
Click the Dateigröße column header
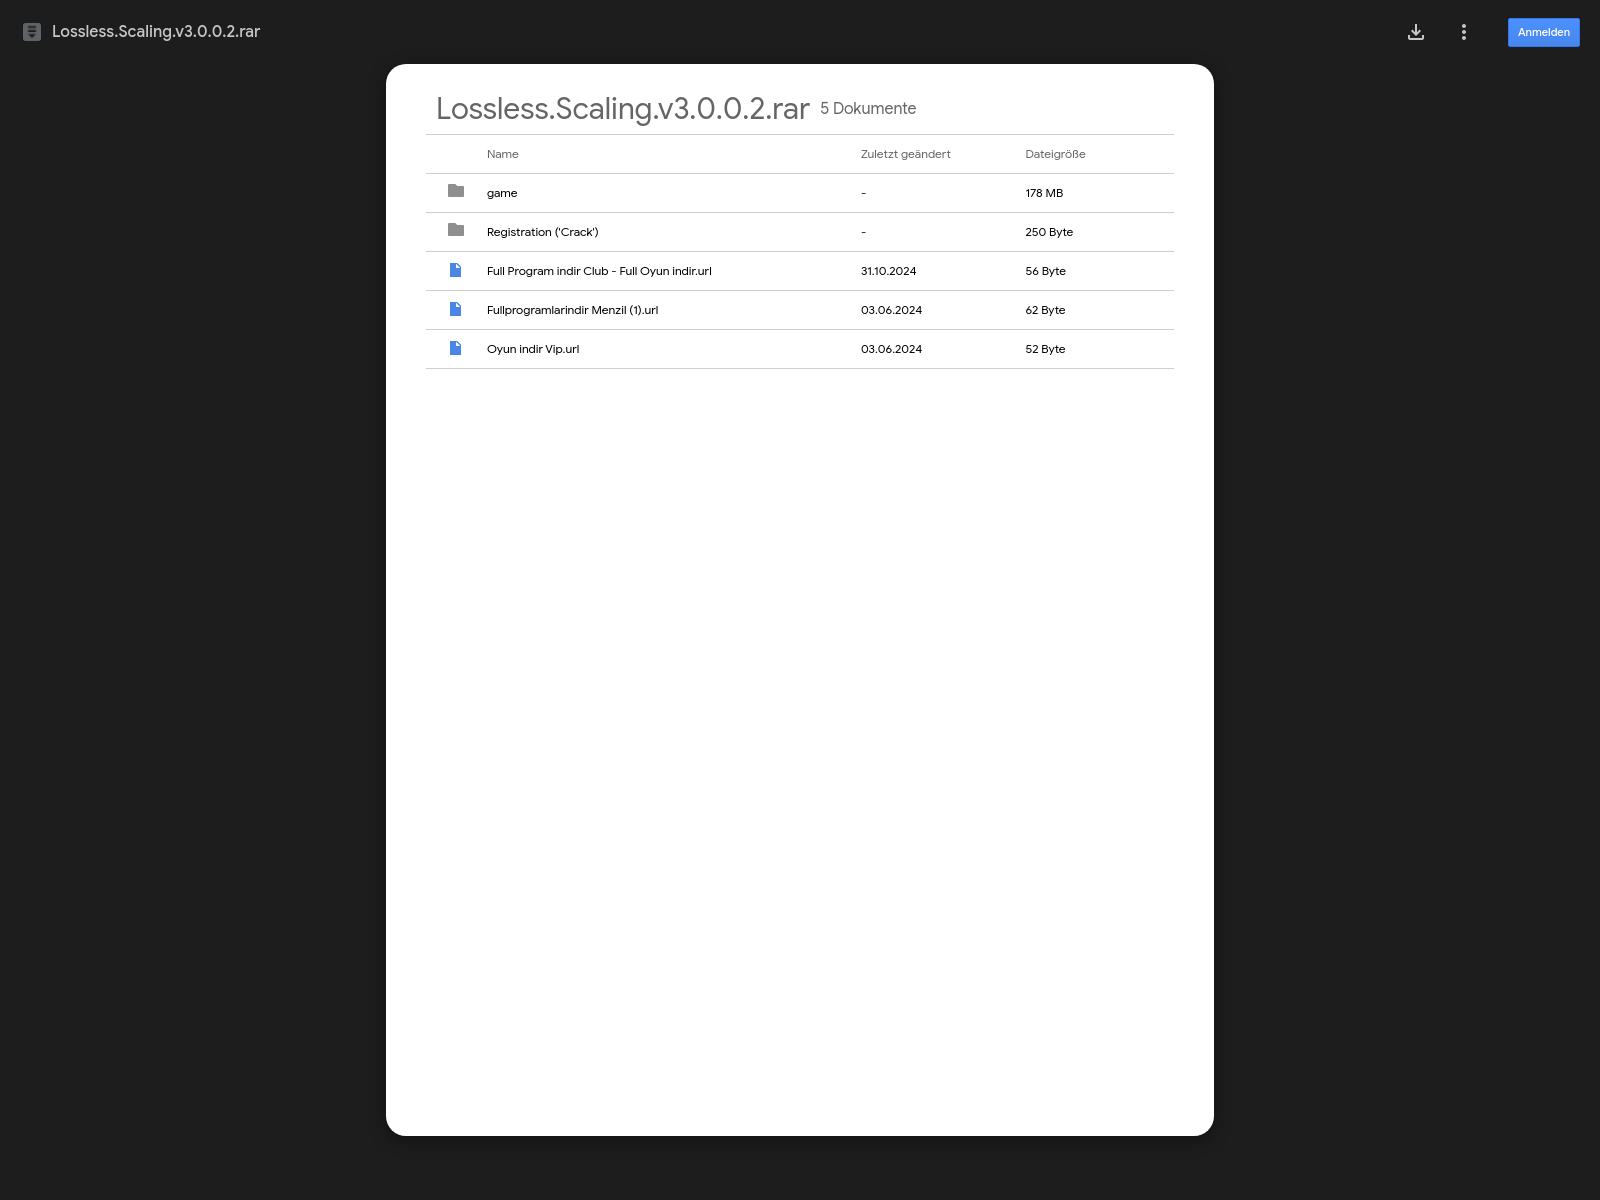[x=1055, y=154]
